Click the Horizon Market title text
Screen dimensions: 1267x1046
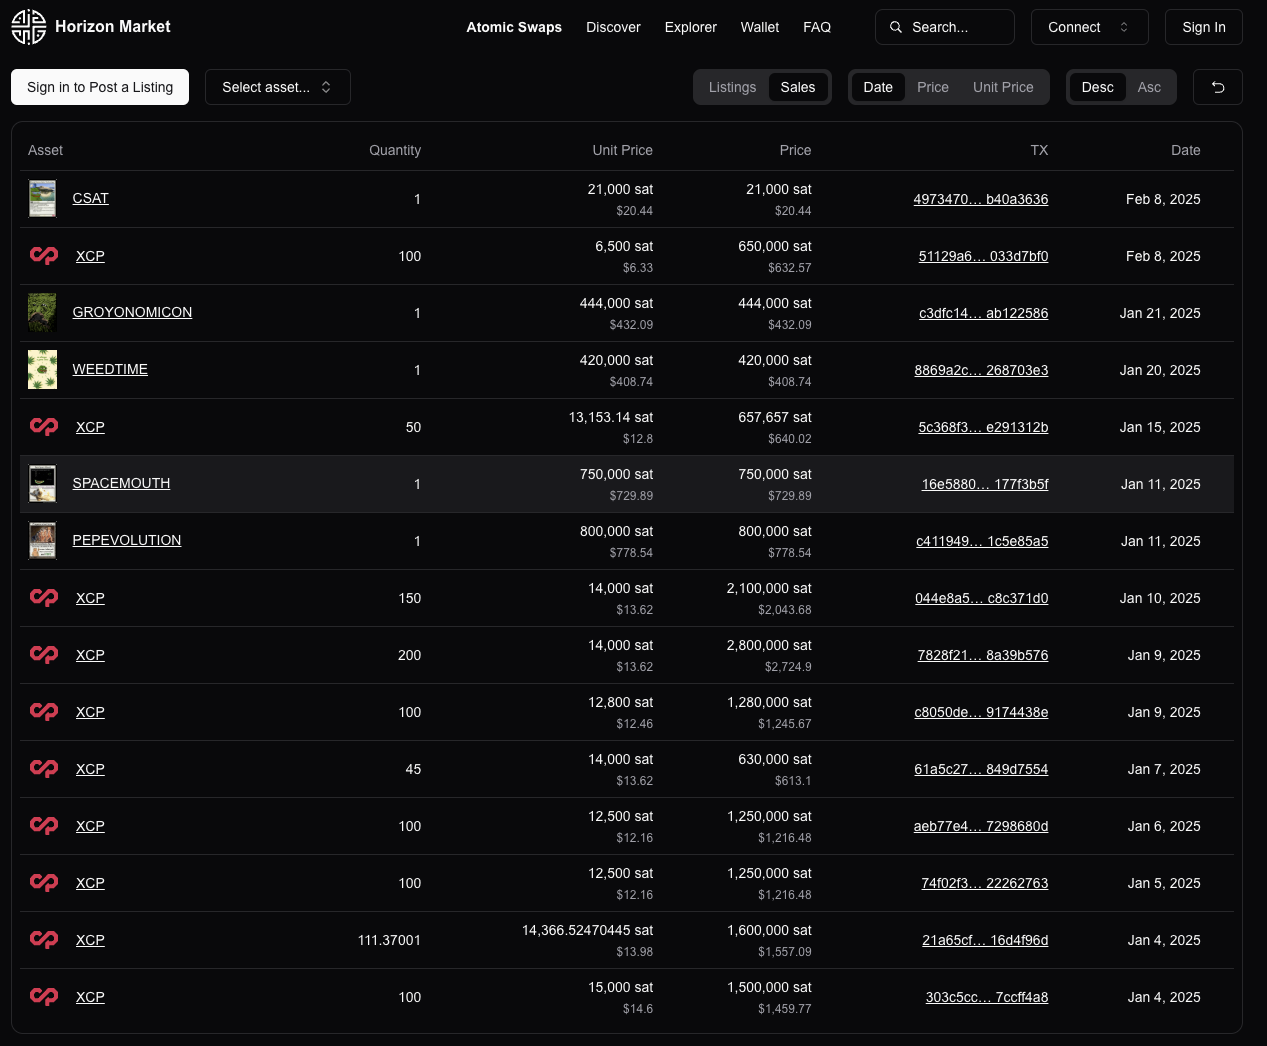pos(113,26)
